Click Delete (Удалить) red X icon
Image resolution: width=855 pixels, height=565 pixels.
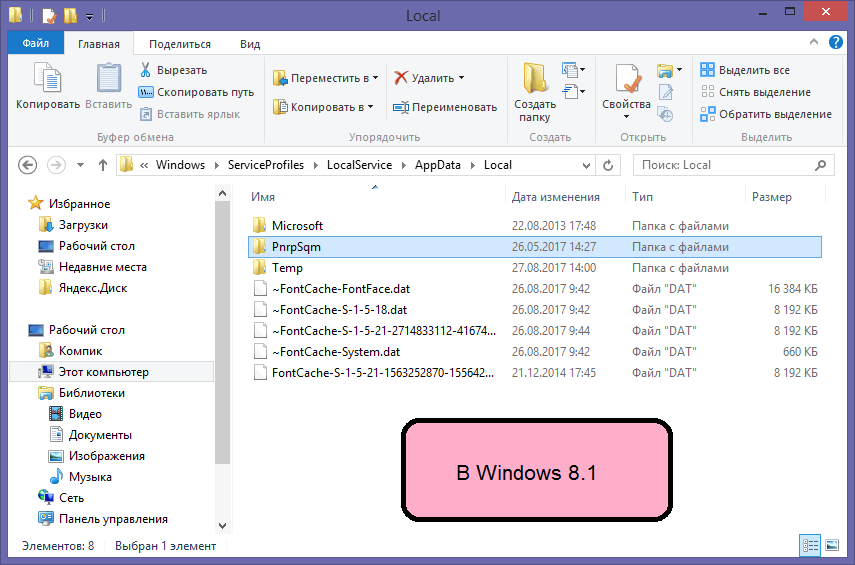pyautogui.click(x=401, y=78)
